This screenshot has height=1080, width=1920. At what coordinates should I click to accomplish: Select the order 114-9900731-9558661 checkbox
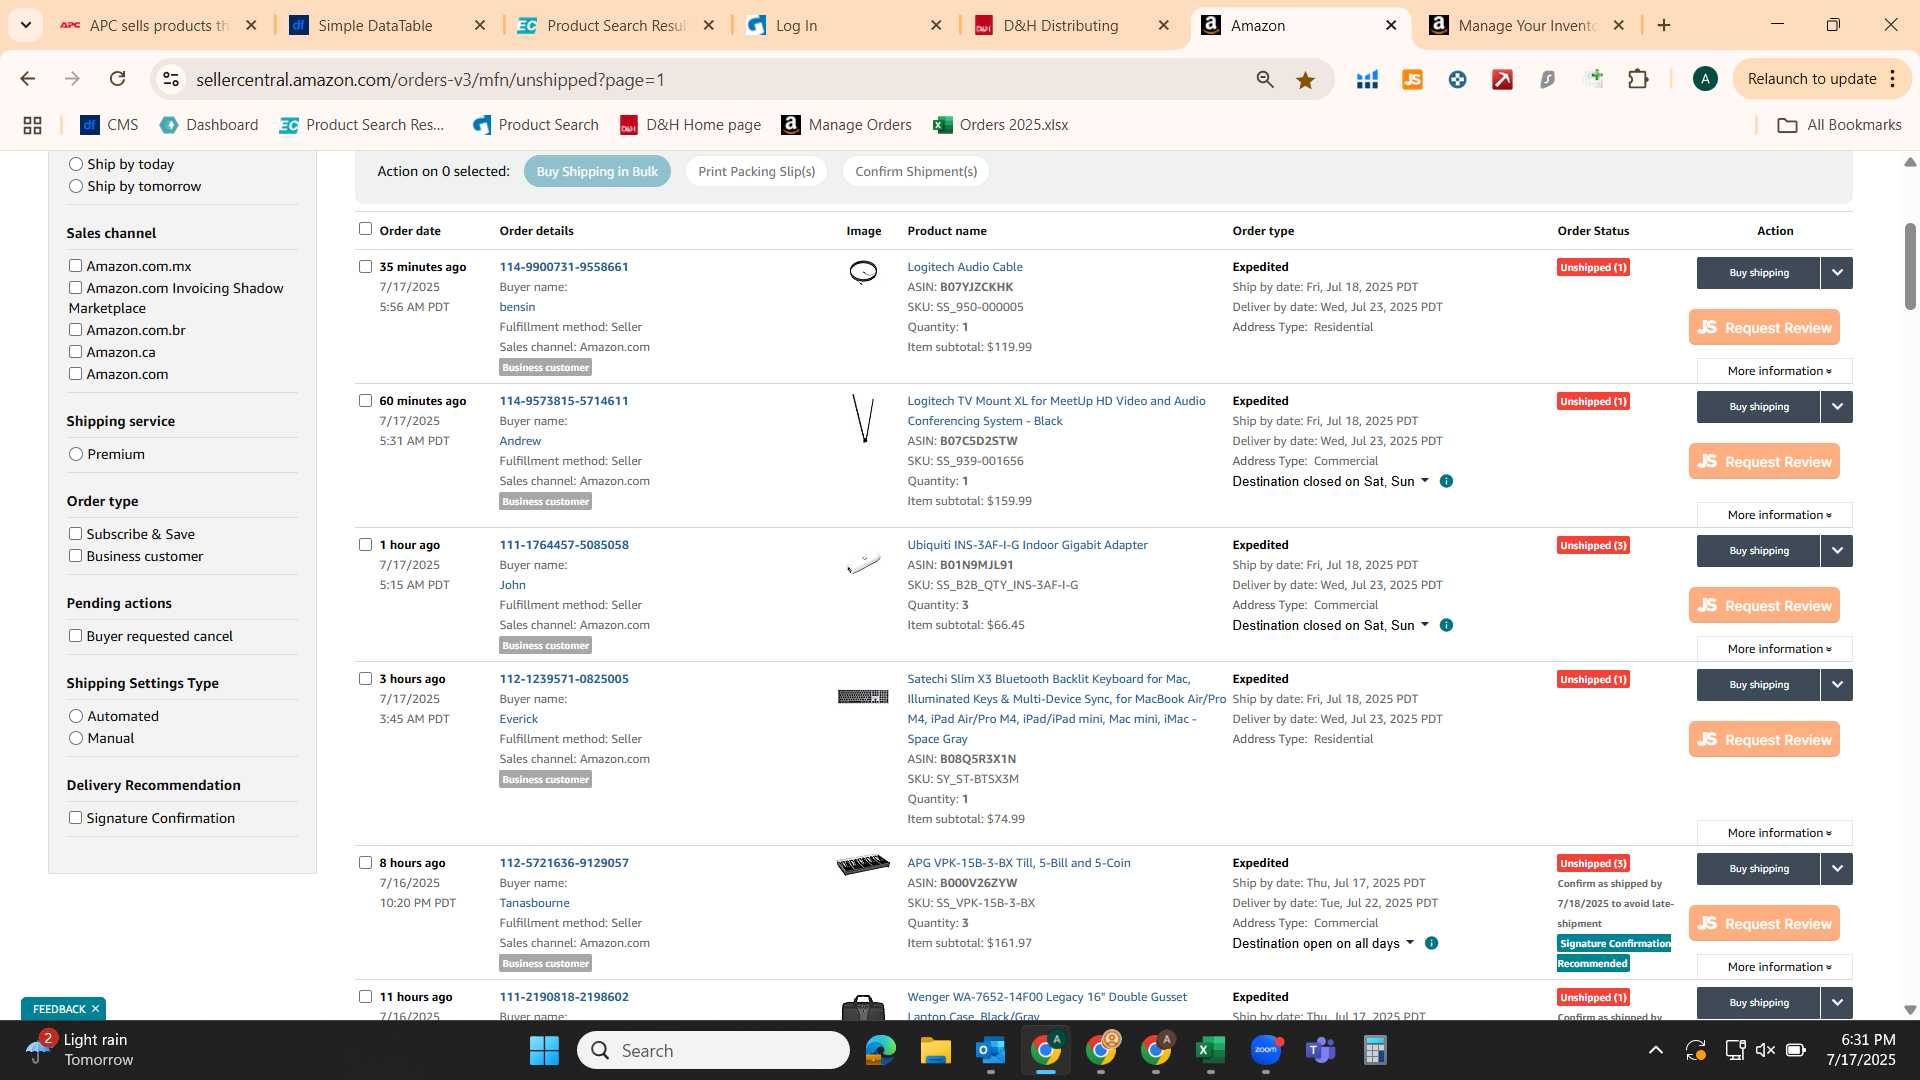[x=365, y=267]
